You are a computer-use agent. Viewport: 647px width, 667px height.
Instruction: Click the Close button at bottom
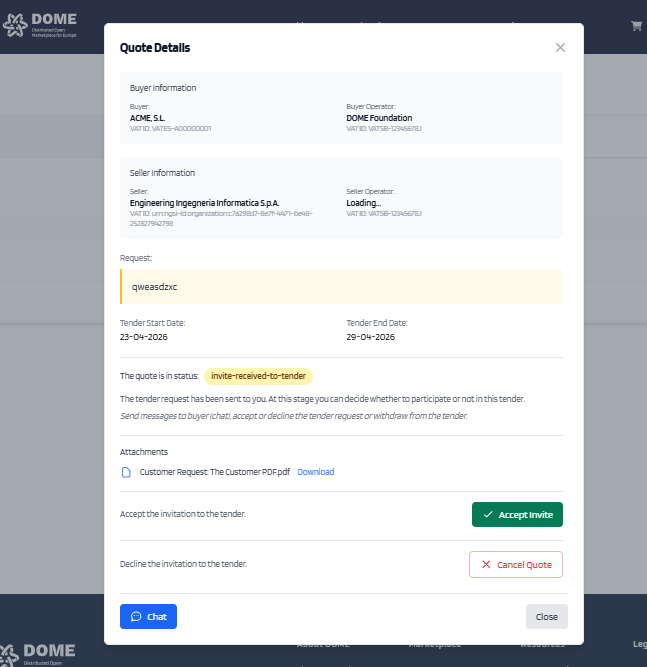(547, 616)
